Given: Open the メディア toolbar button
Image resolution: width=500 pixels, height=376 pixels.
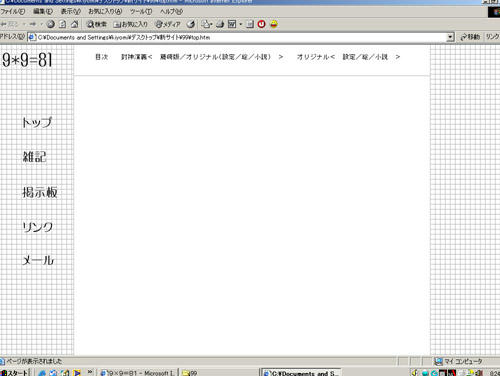Looking at the screenshot, I should coord(168,24).
